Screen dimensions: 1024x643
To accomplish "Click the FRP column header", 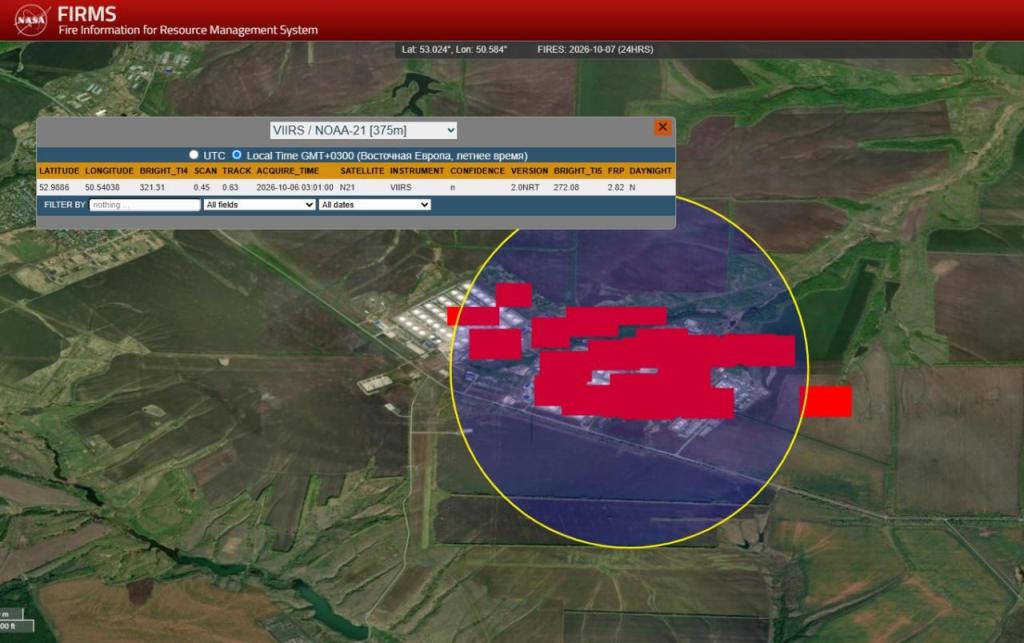I will tap(616, 171).
